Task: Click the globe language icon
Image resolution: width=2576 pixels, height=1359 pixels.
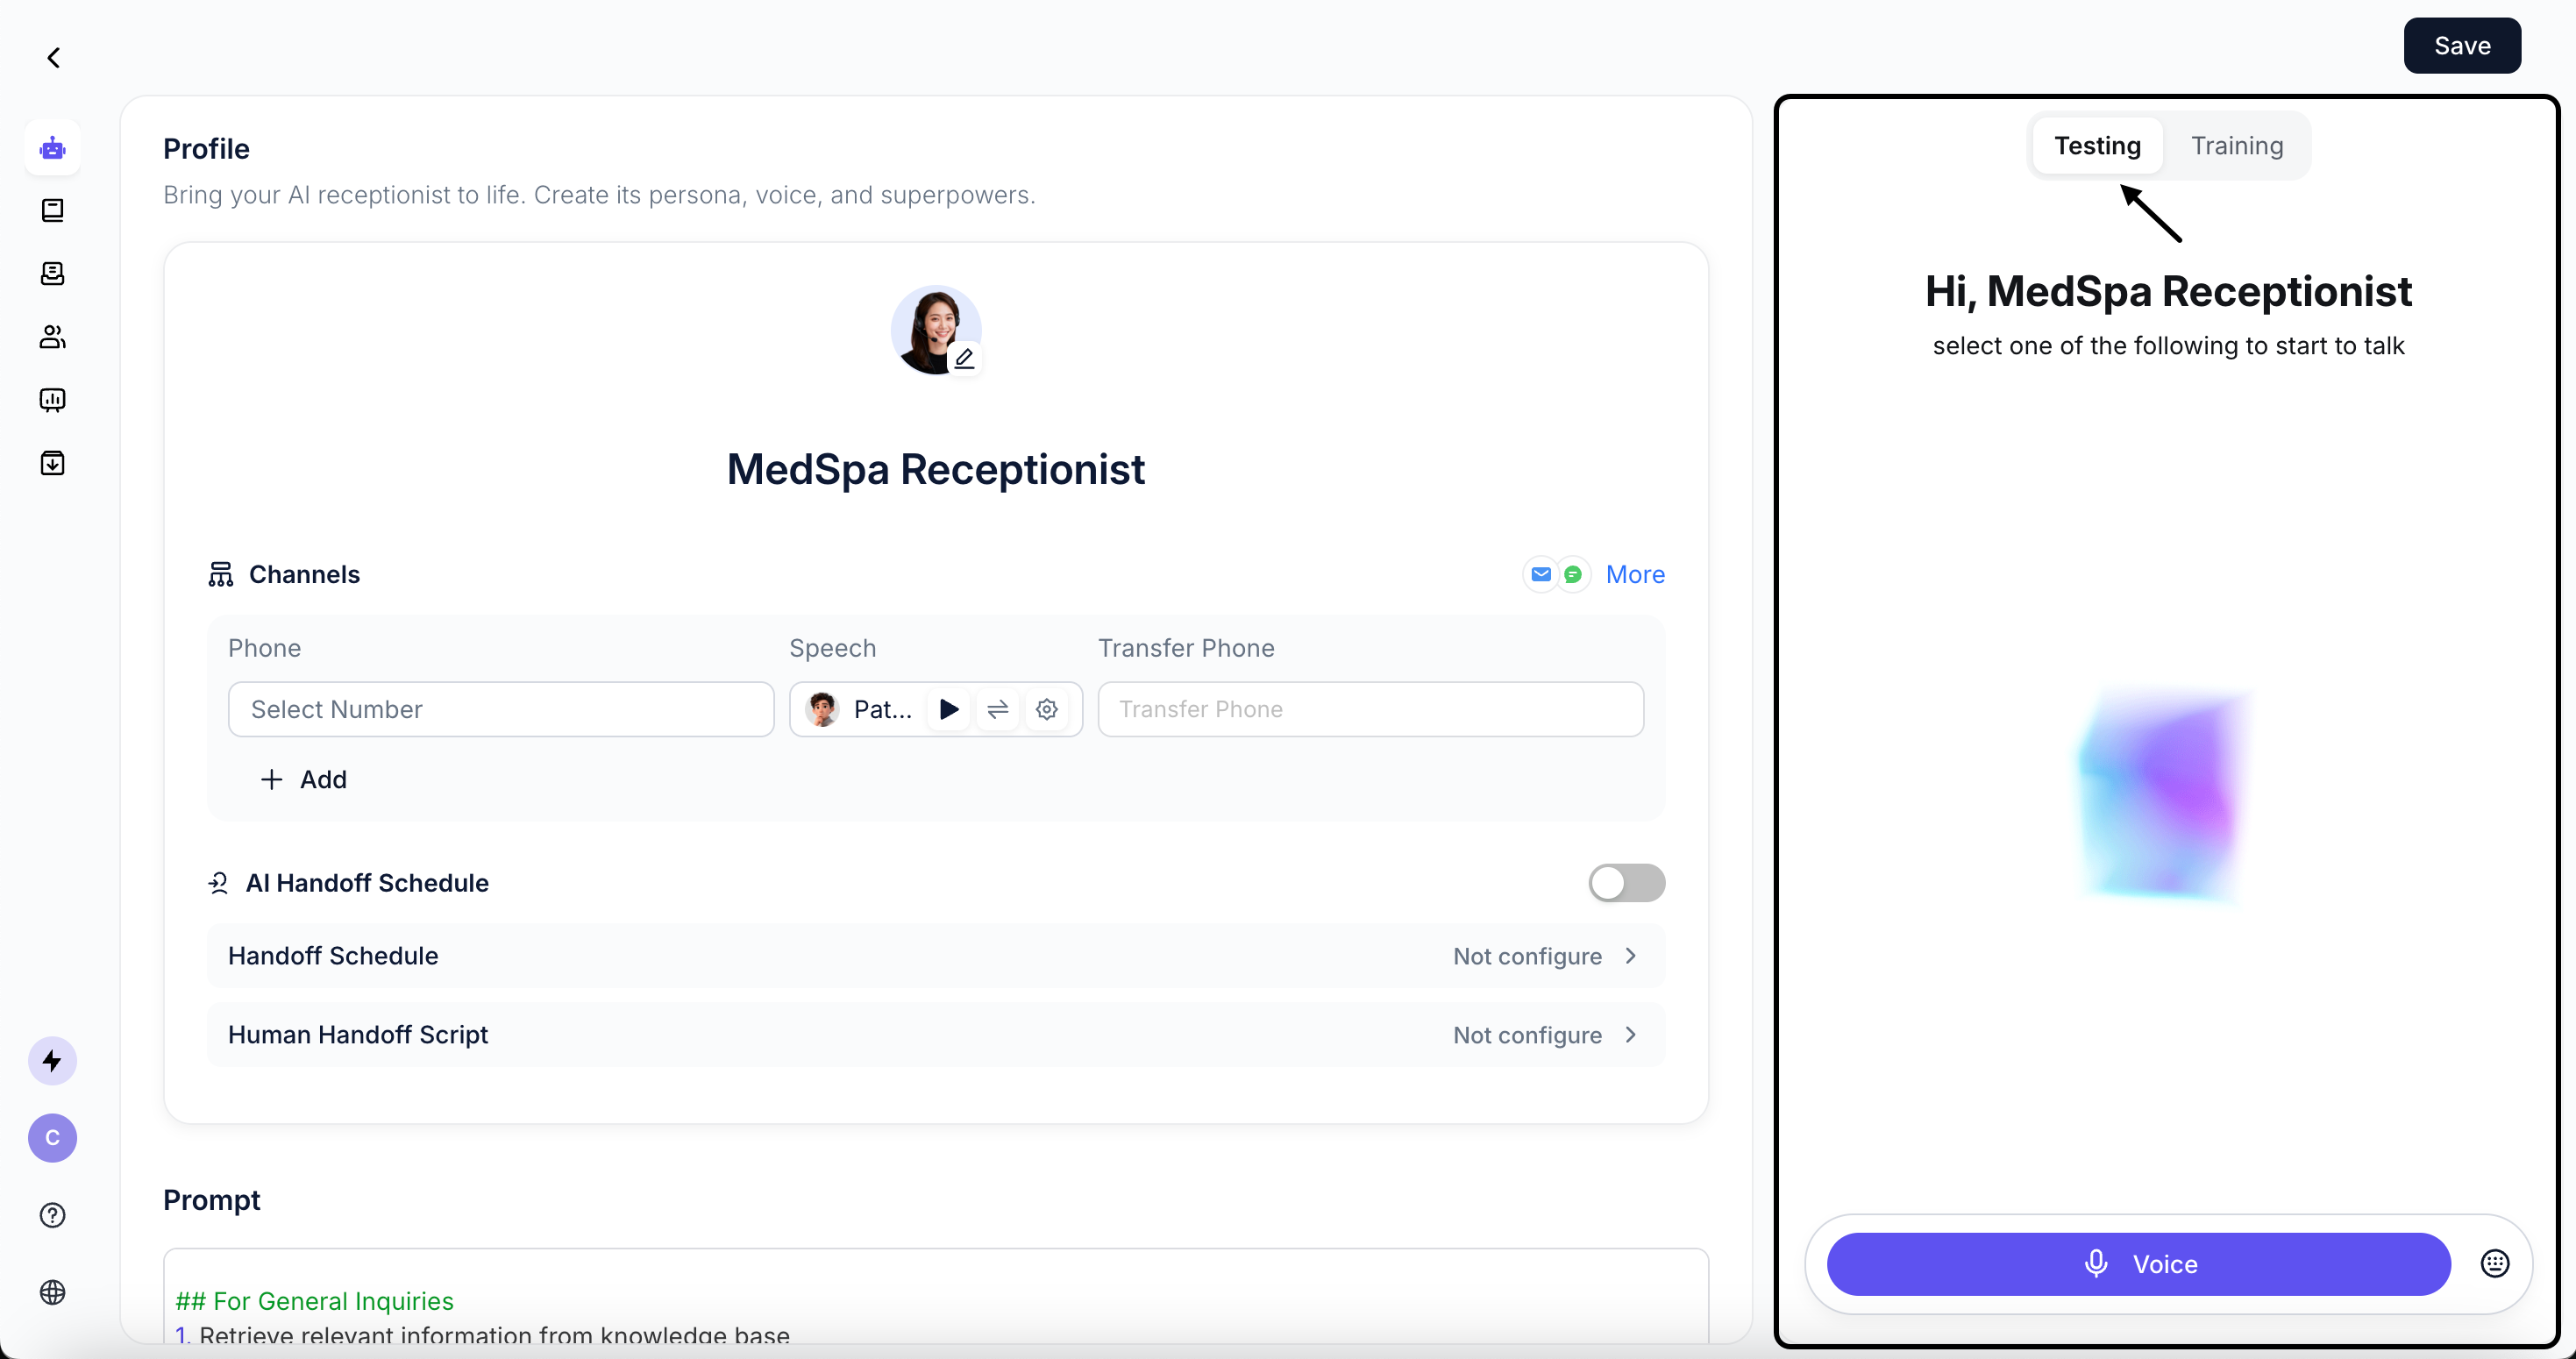Action: pyautogui.click(x=52, y=1292)
